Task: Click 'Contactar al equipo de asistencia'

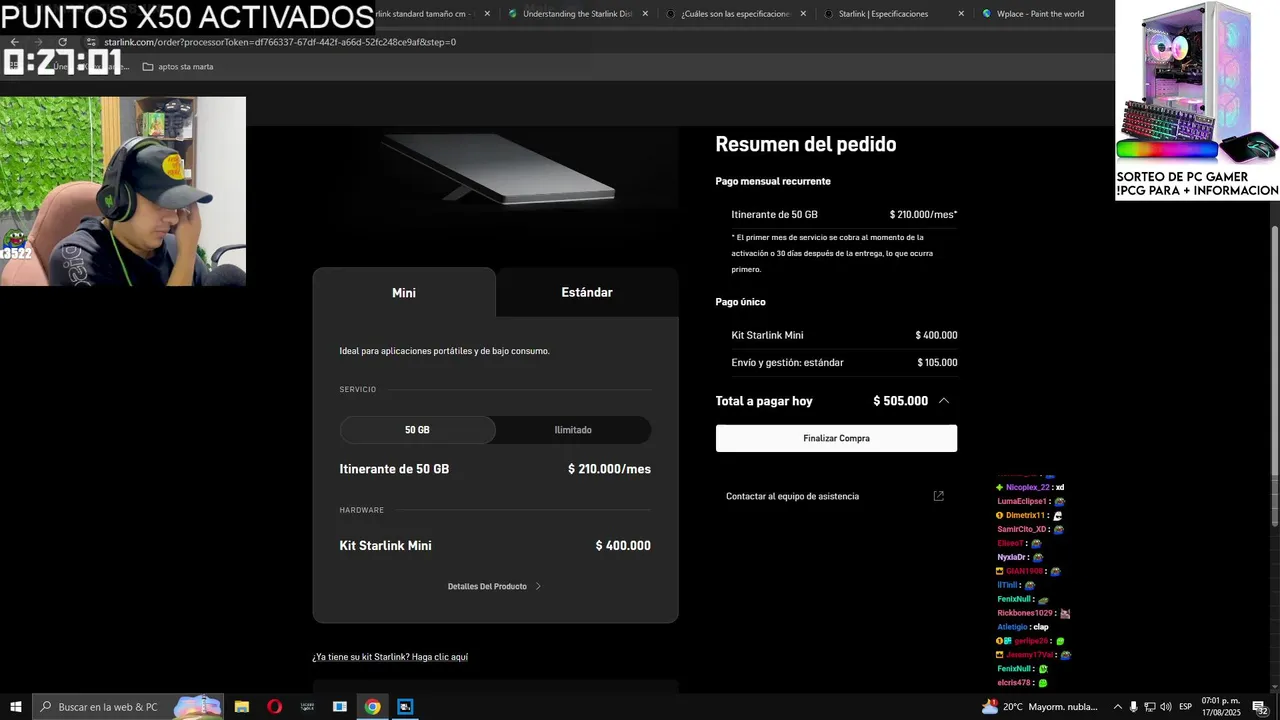Action: tap(792, 496)
